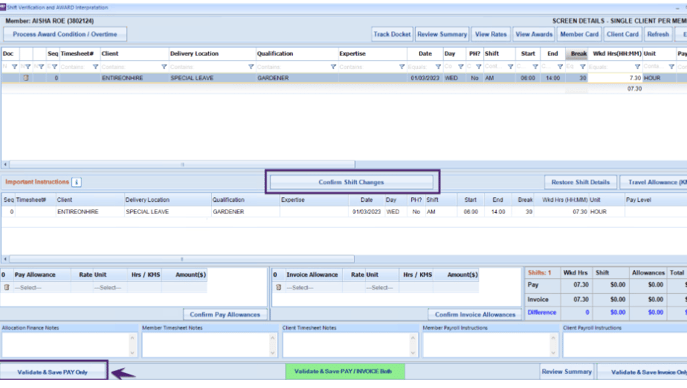Open the Invoice Allowance Unit --Select-- dropdown
687x388 pixels.
[381, 288]
